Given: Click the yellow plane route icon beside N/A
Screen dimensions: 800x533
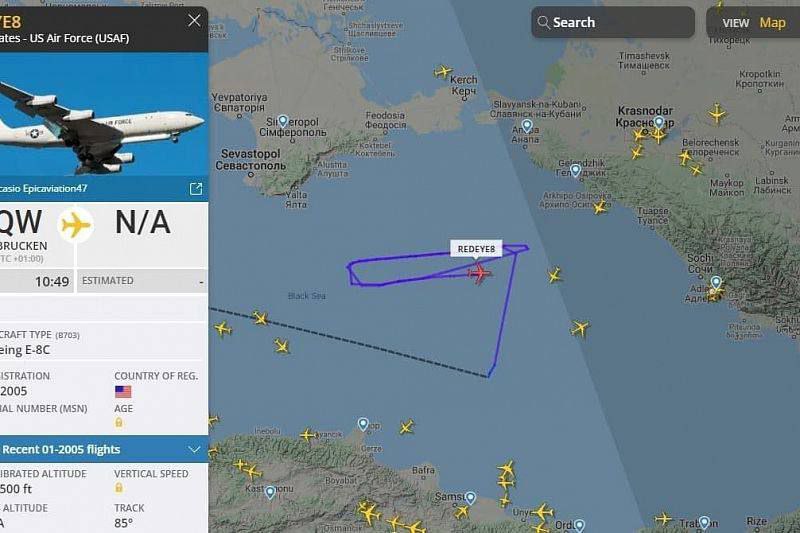Looking at the screenshot, I should pyautogui.click(x=76, y=224).
